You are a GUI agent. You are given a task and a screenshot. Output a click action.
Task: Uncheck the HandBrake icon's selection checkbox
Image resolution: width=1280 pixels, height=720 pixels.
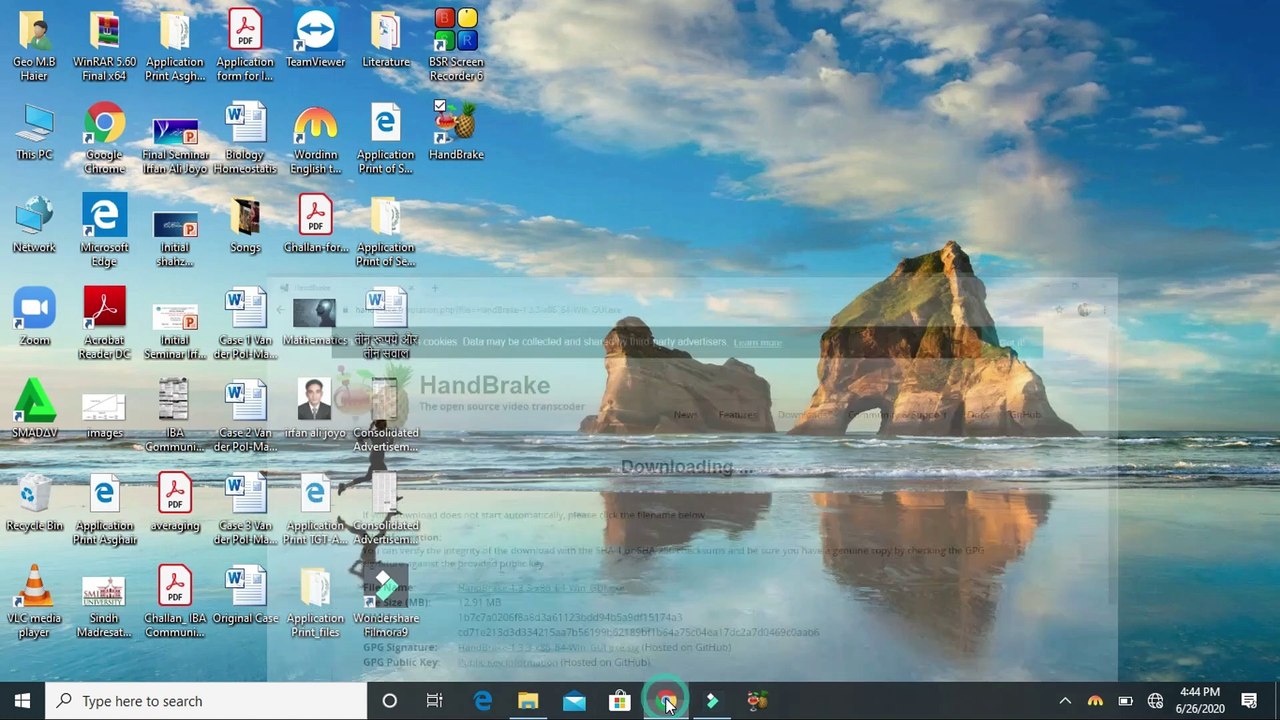[x=440, y=105]
